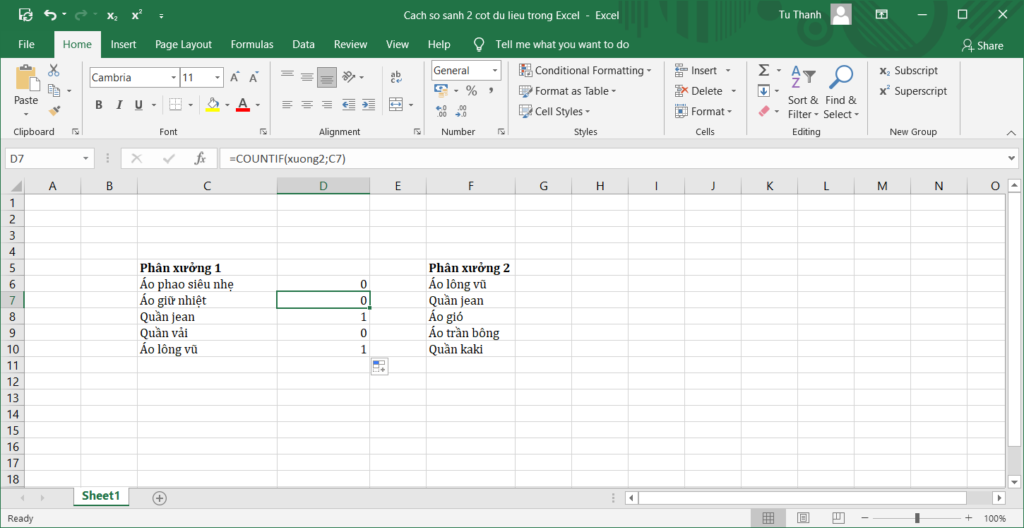Switch to the Formulas ribbon tab
The height and width of the screenshot is (528, 1024).
click(x=251, y=44)
